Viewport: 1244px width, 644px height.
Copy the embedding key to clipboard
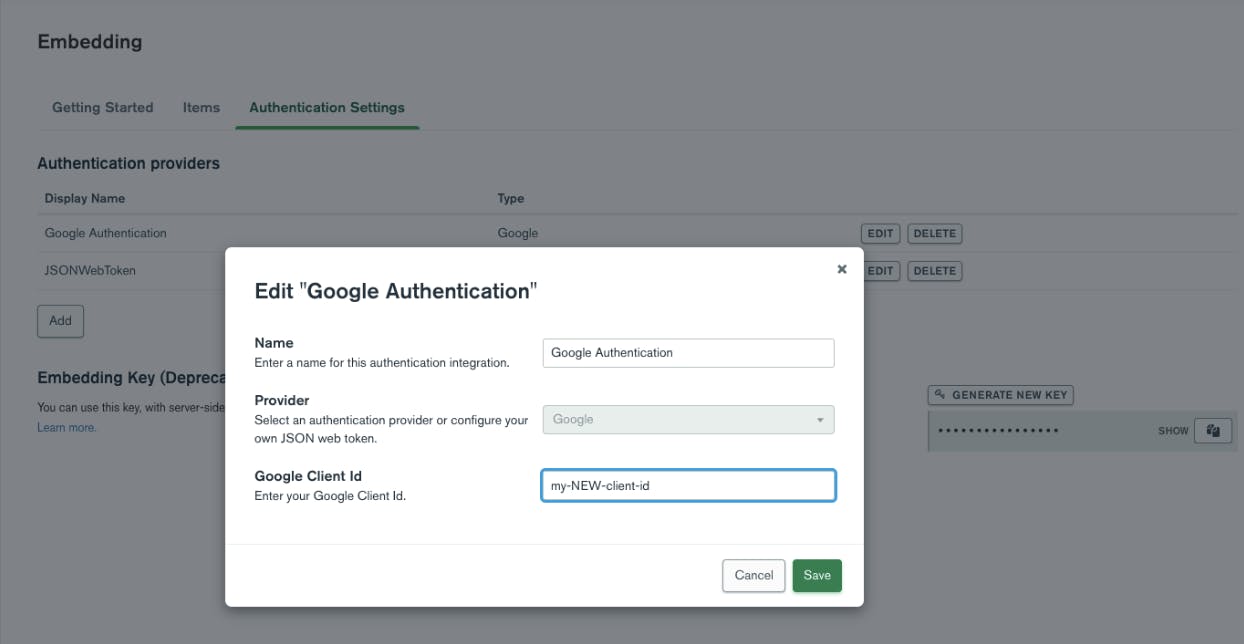click(x=1213, y=431)
